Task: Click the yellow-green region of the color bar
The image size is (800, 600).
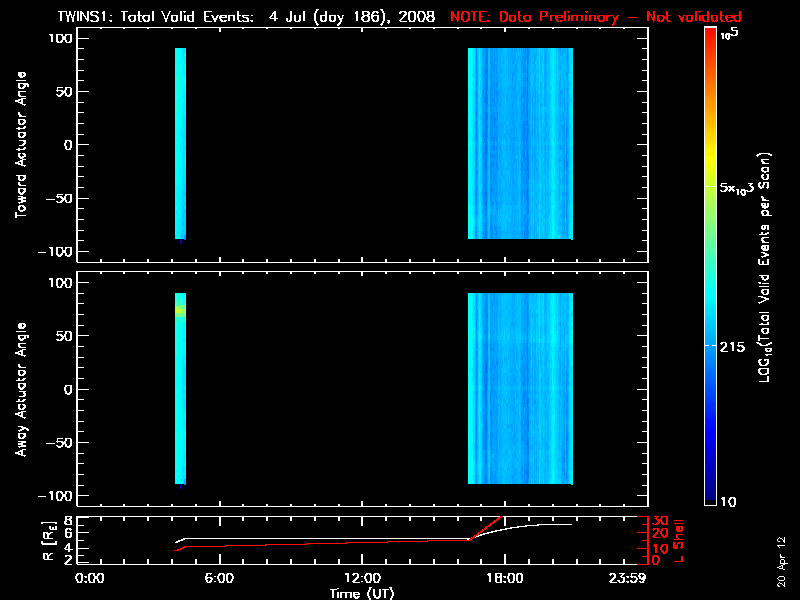Action: 710,187
